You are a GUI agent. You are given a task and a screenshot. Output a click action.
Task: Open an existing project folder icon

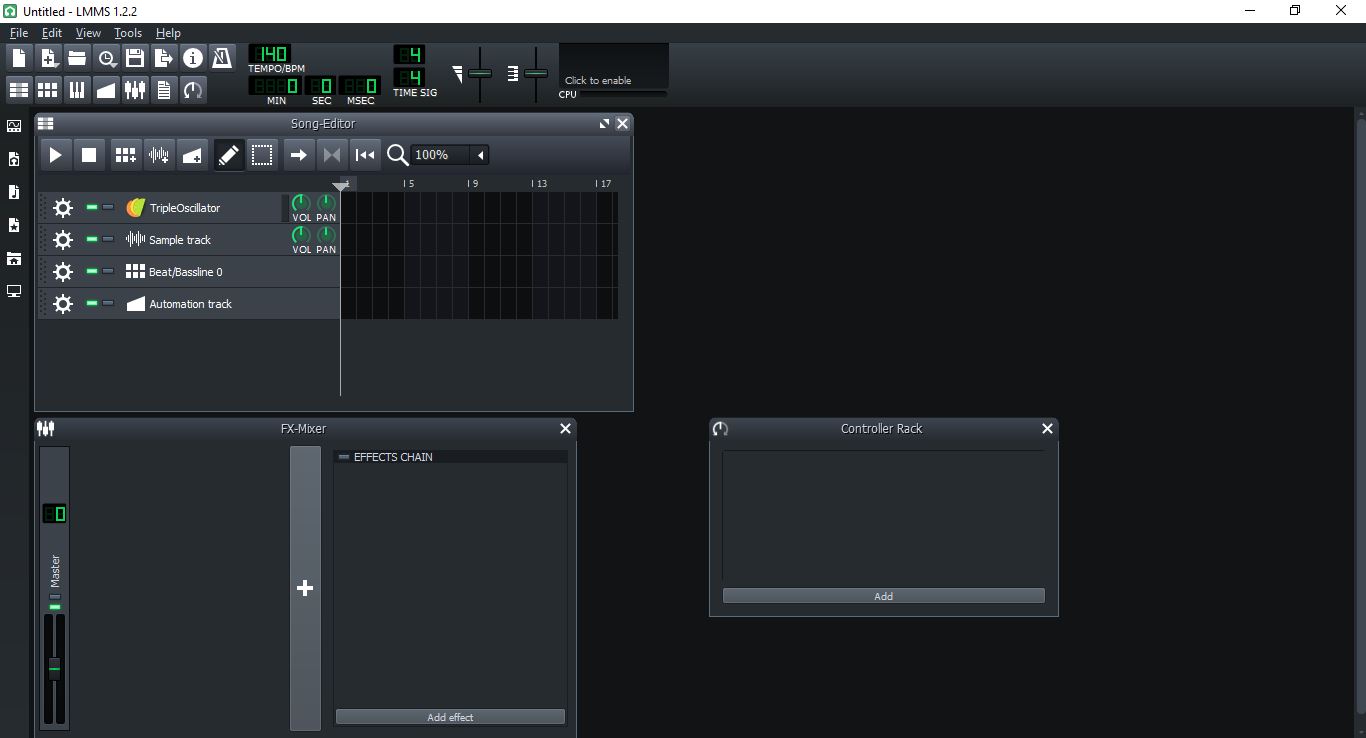point(77,58)
